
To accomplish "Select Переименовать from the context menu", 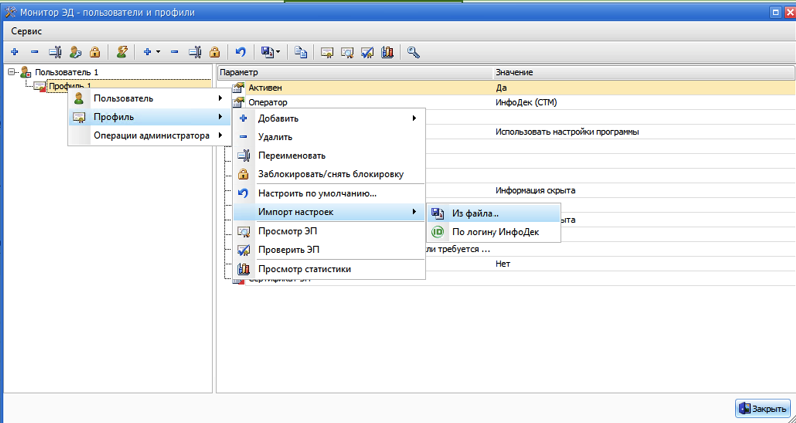I will pyautogui.click(x=291, y=156).
